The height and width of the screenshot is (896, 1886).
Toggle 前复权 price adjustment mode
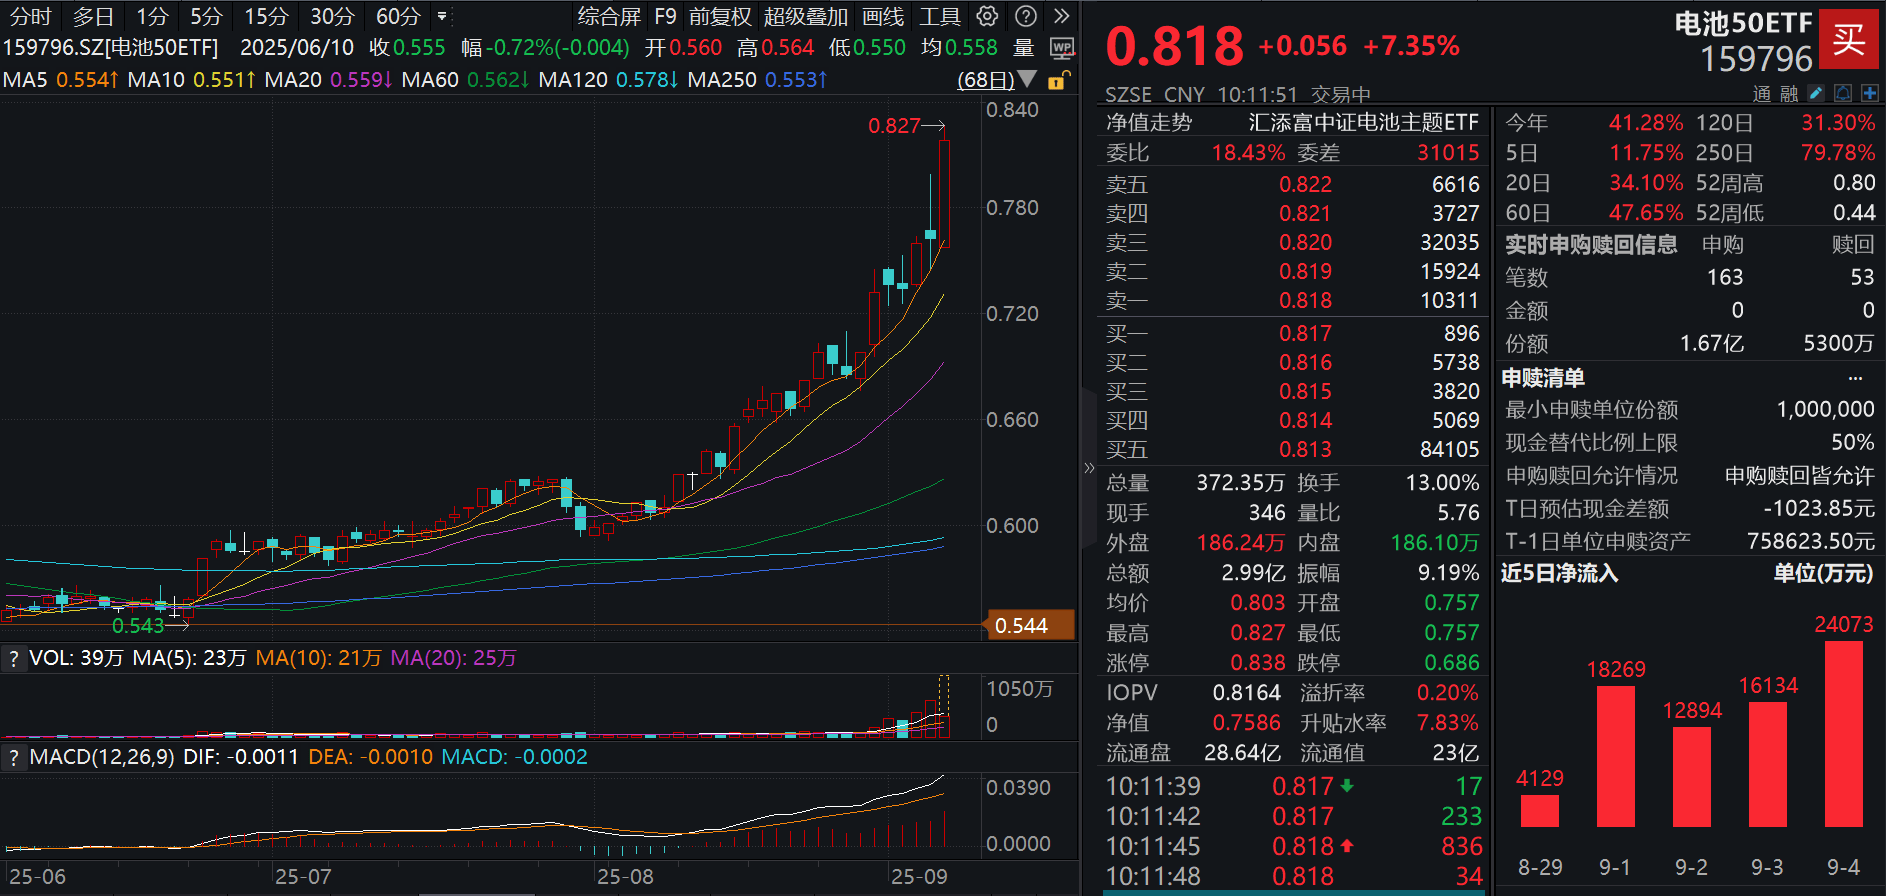(720, 17)
